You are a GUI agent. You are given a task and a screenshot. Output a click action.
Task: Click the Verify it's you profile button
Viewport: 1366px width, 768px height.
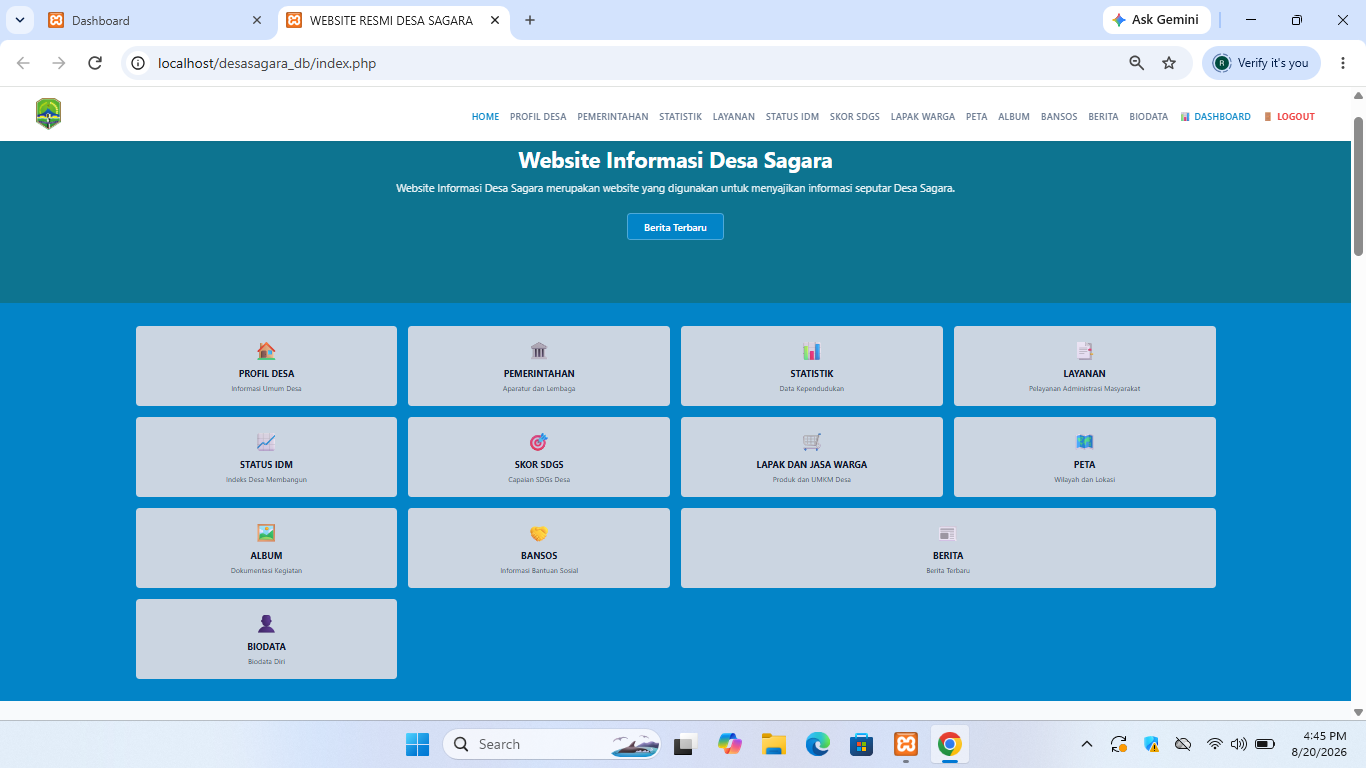[1261, 63]
